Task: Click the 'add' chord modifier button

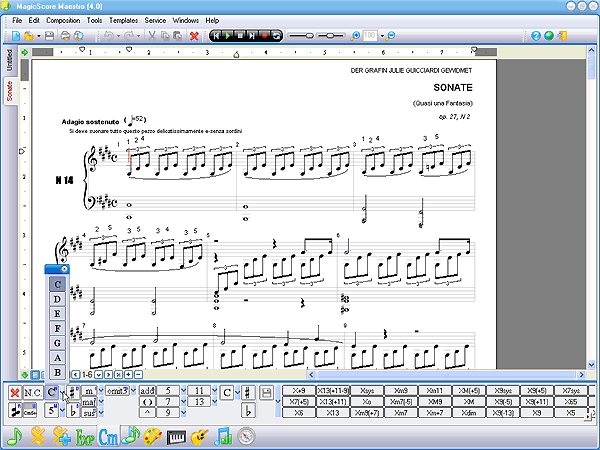Action: tap(147, 391)
